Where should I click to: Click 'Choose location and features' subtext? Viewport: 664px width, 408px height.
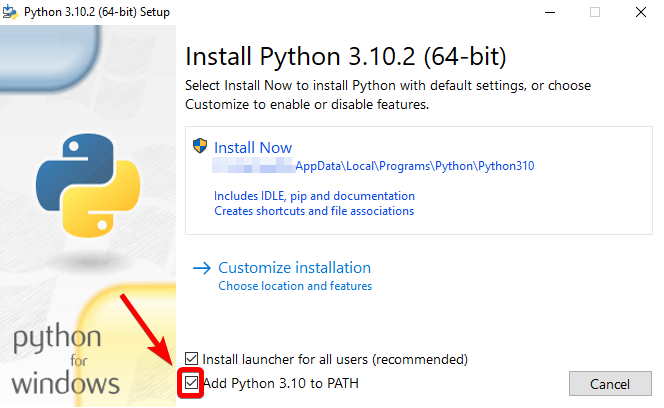coord(295,286)
